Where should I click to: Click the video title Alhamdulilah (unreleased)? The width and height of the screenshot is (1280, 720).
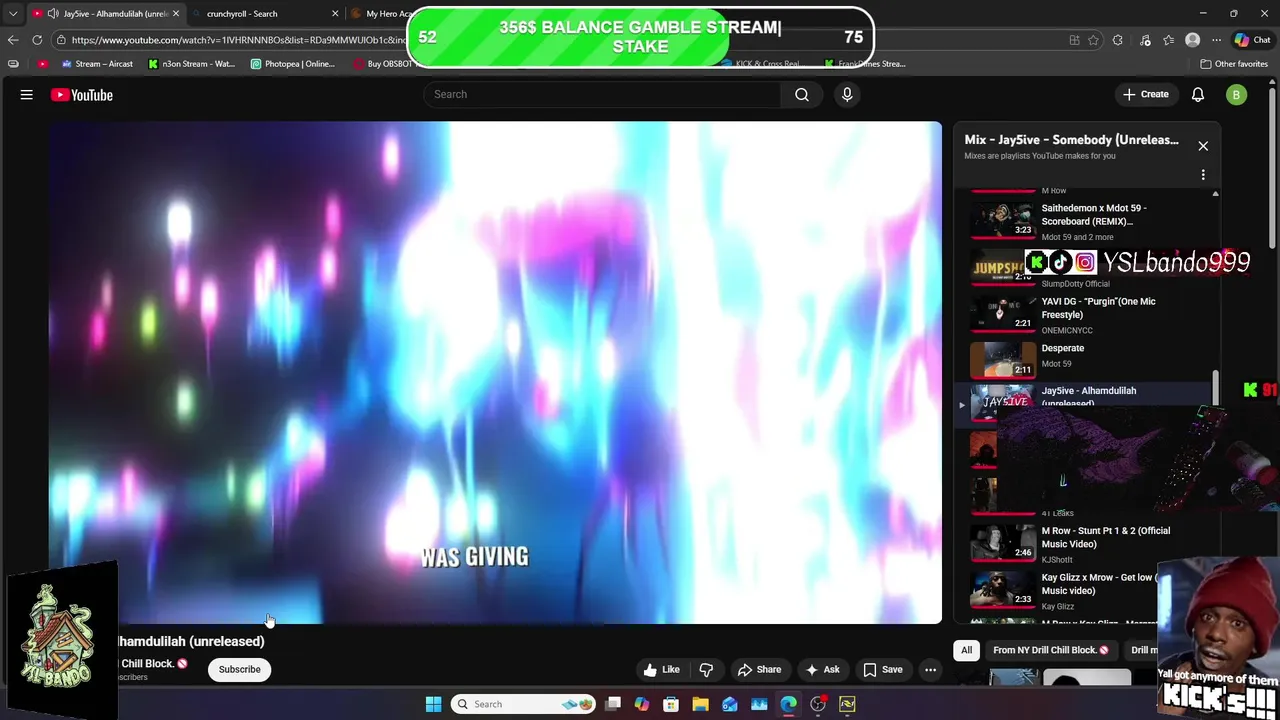coord(191,641)
